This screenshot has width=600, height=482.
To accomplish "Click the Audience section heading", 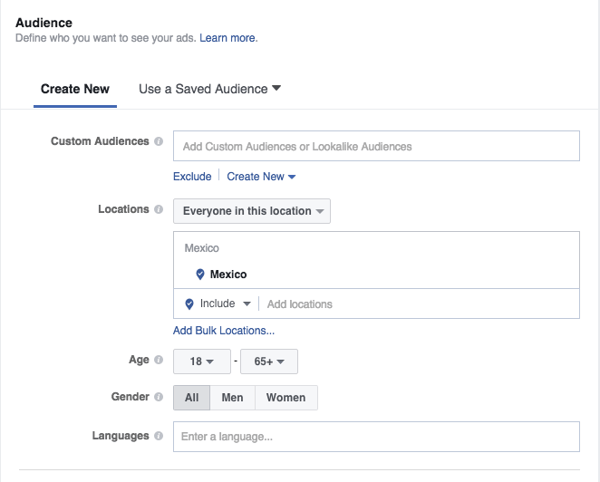I will (44, 23).
